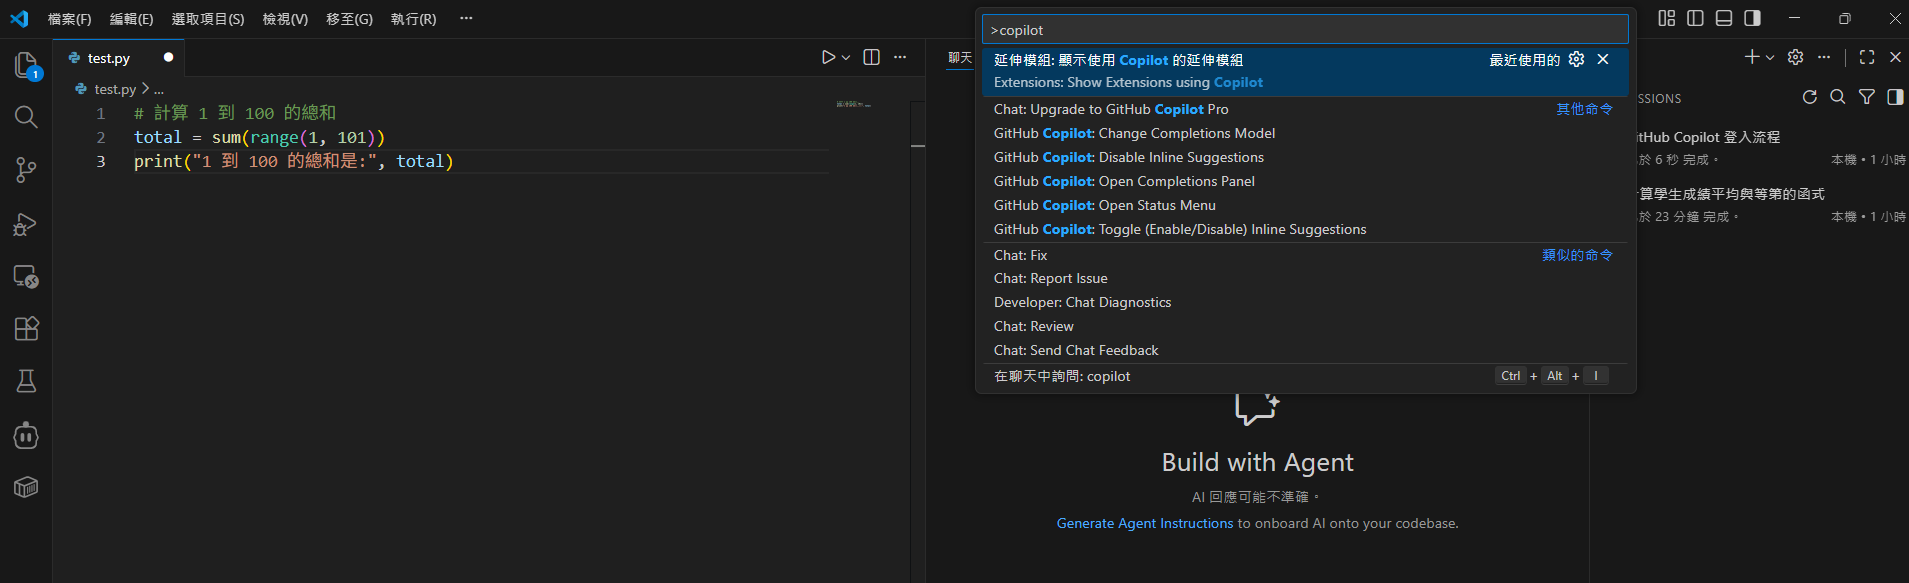
Task: Open Remote Explorer in activity bar
Action: point(26,276)
